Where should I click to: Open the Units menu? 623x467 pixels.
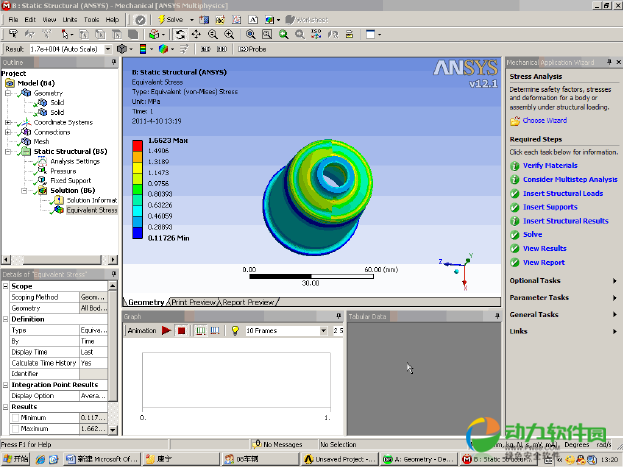(x=70, y=19)
